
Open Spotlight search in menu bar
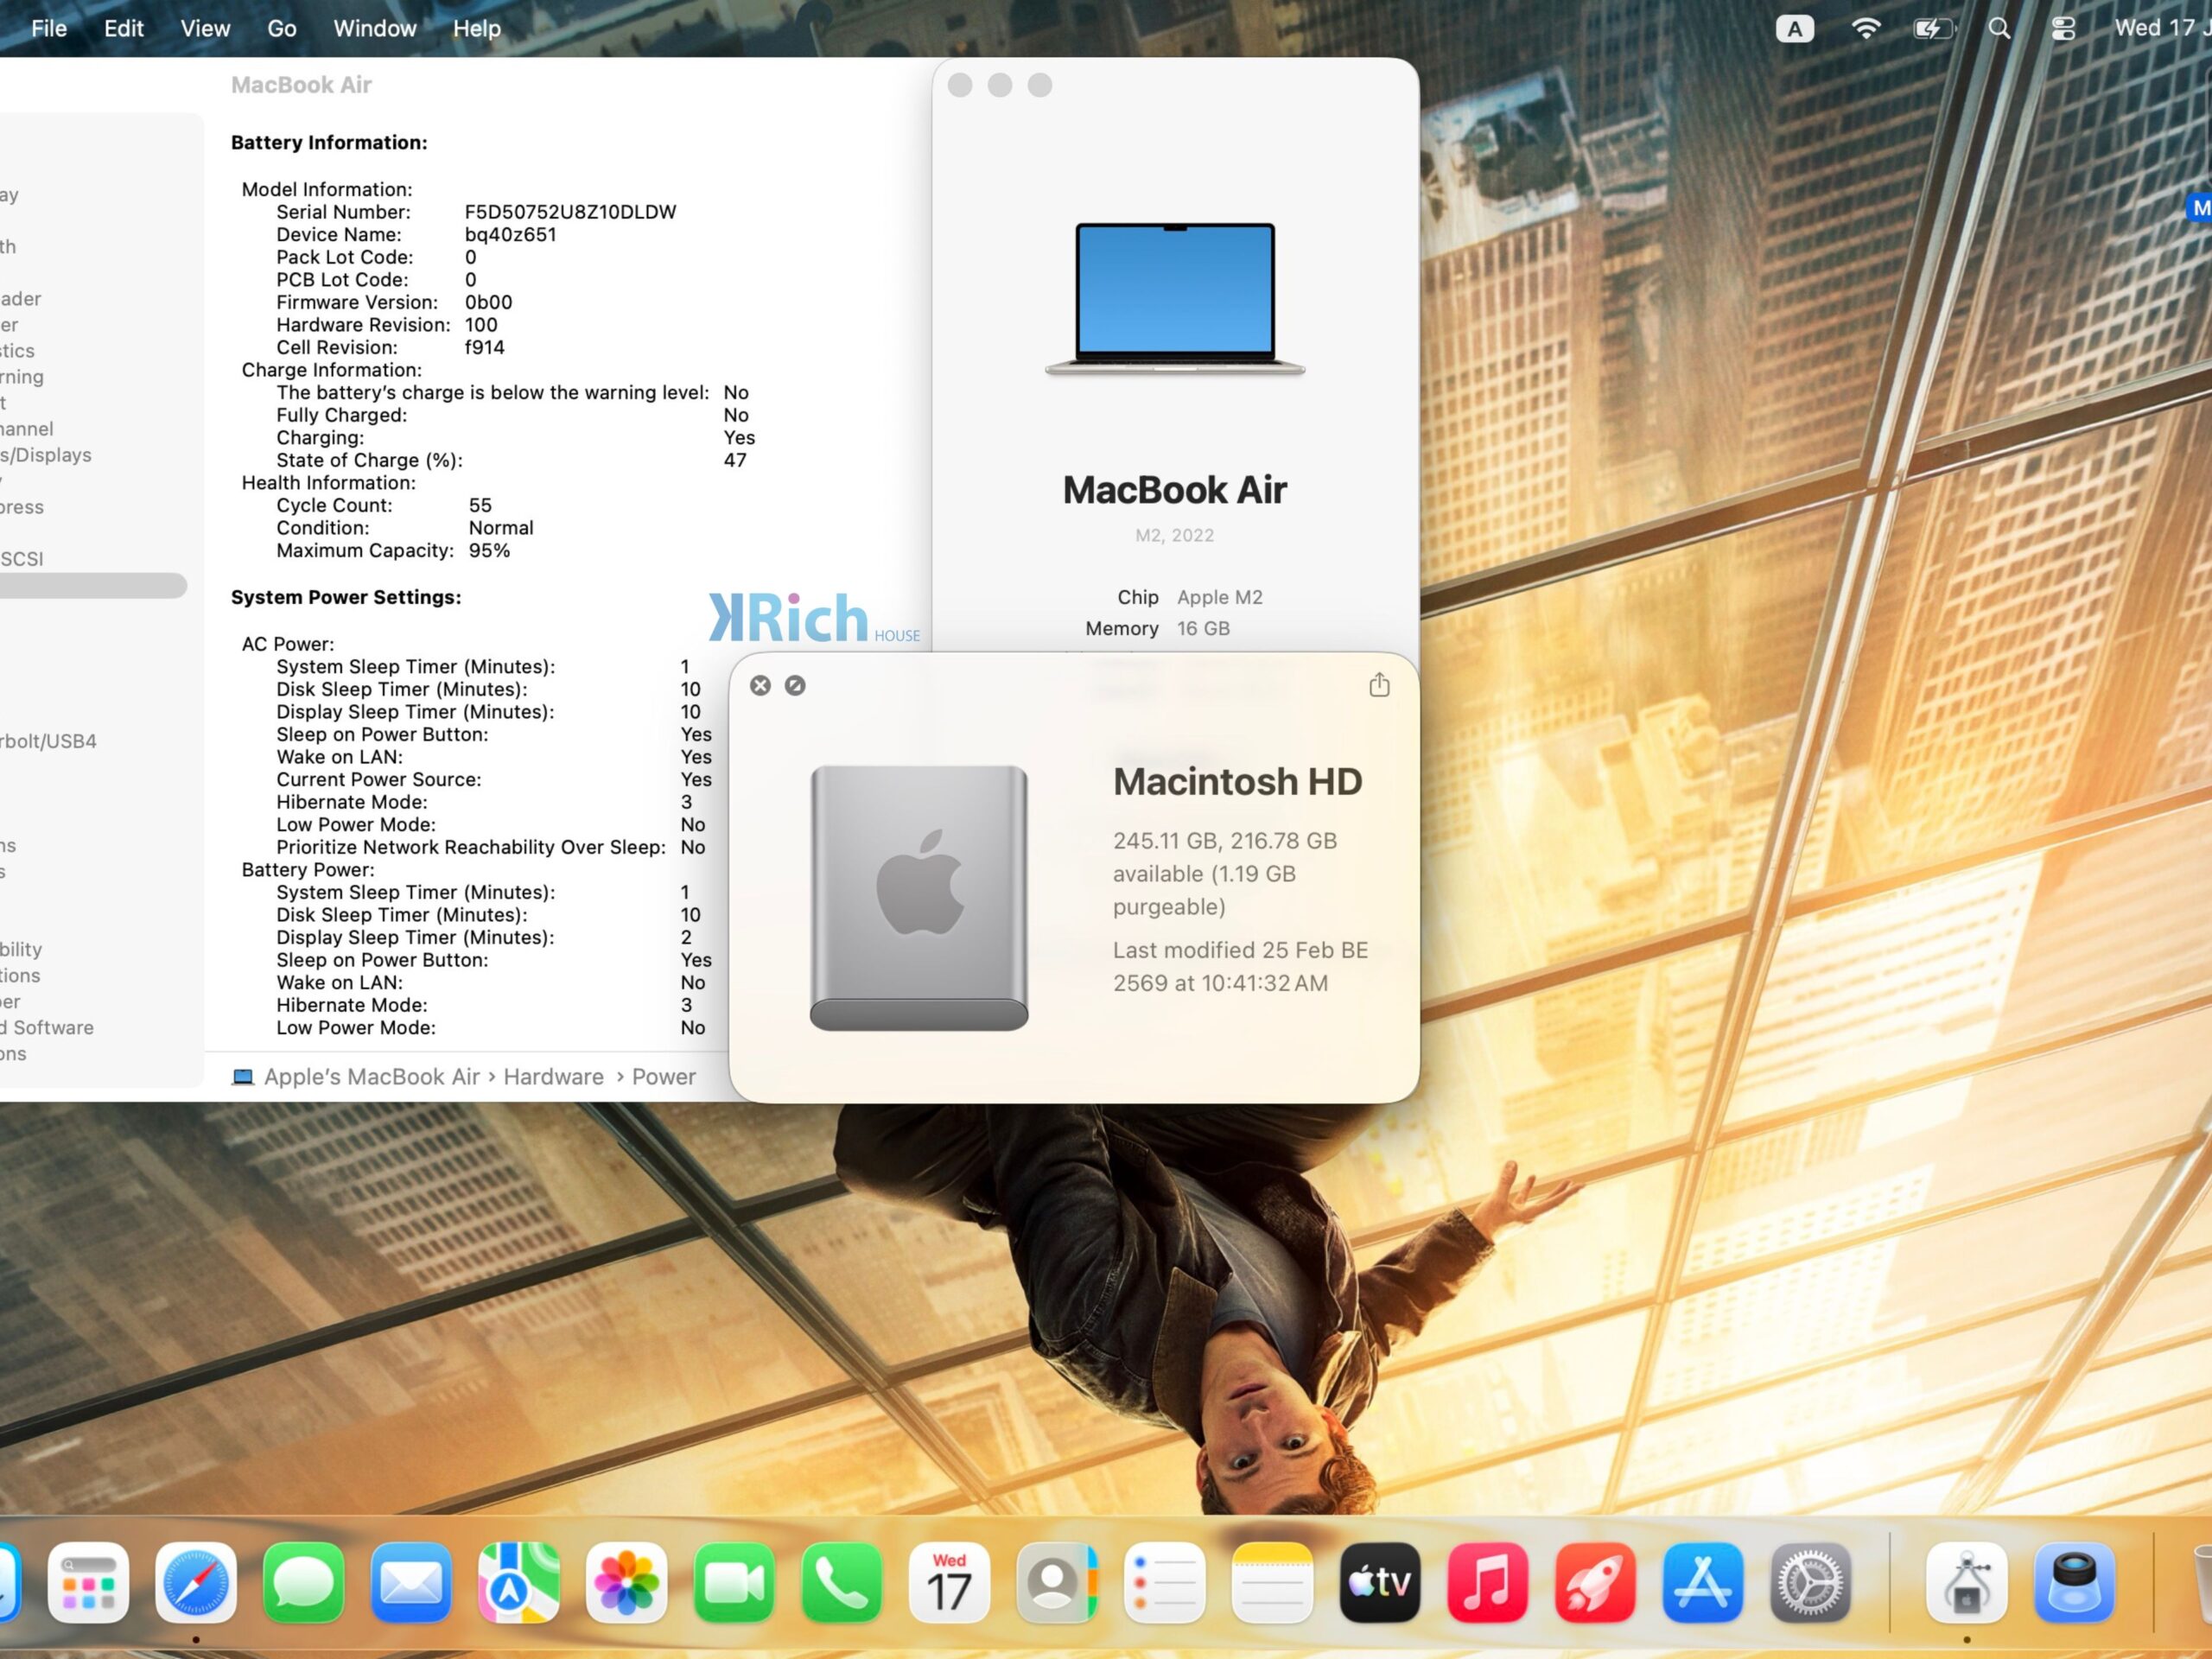point(1999,28)
